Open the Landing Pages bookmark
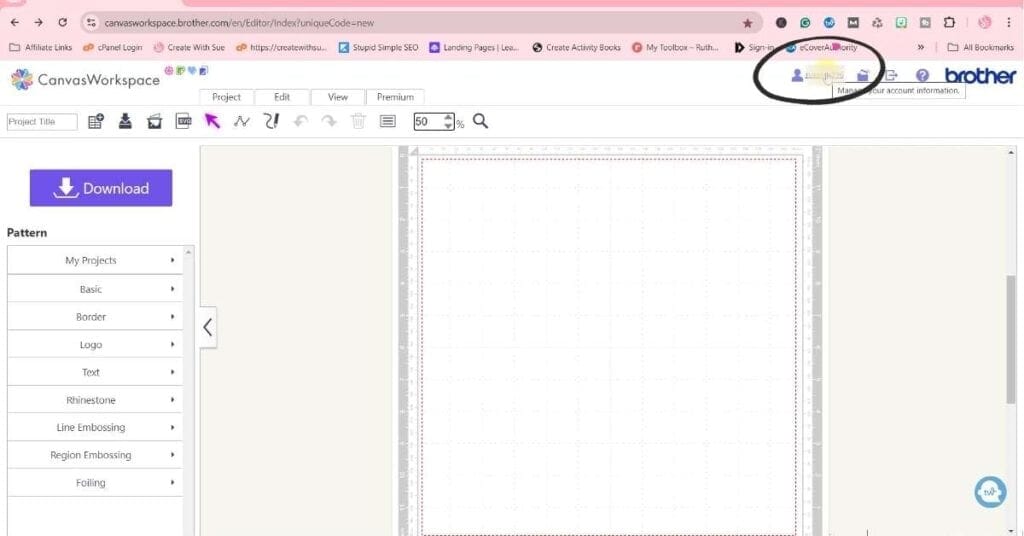1024x536 pixels. (x=473, y=48)
